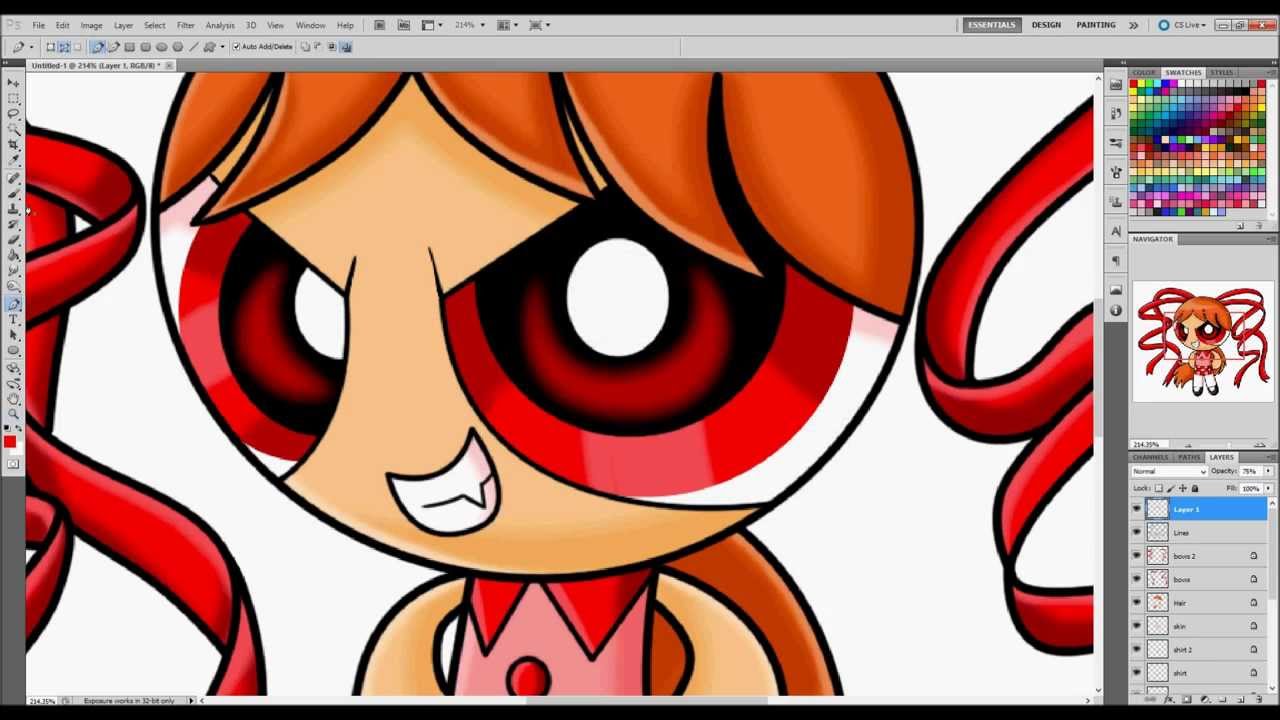Expand more workspaces chevron
1280x720 pixels.
1133,25
